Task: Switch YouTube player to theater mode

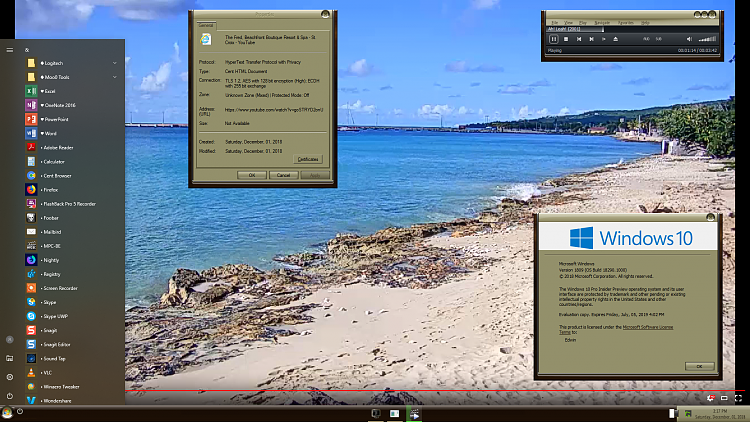Action: [724, 398]
